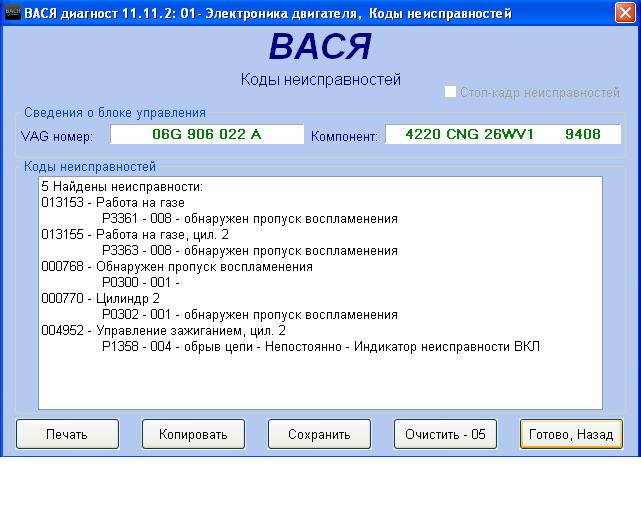Go back with Готово, Назад button
Viewport: 641px width, 512px height.
(571, 434)
